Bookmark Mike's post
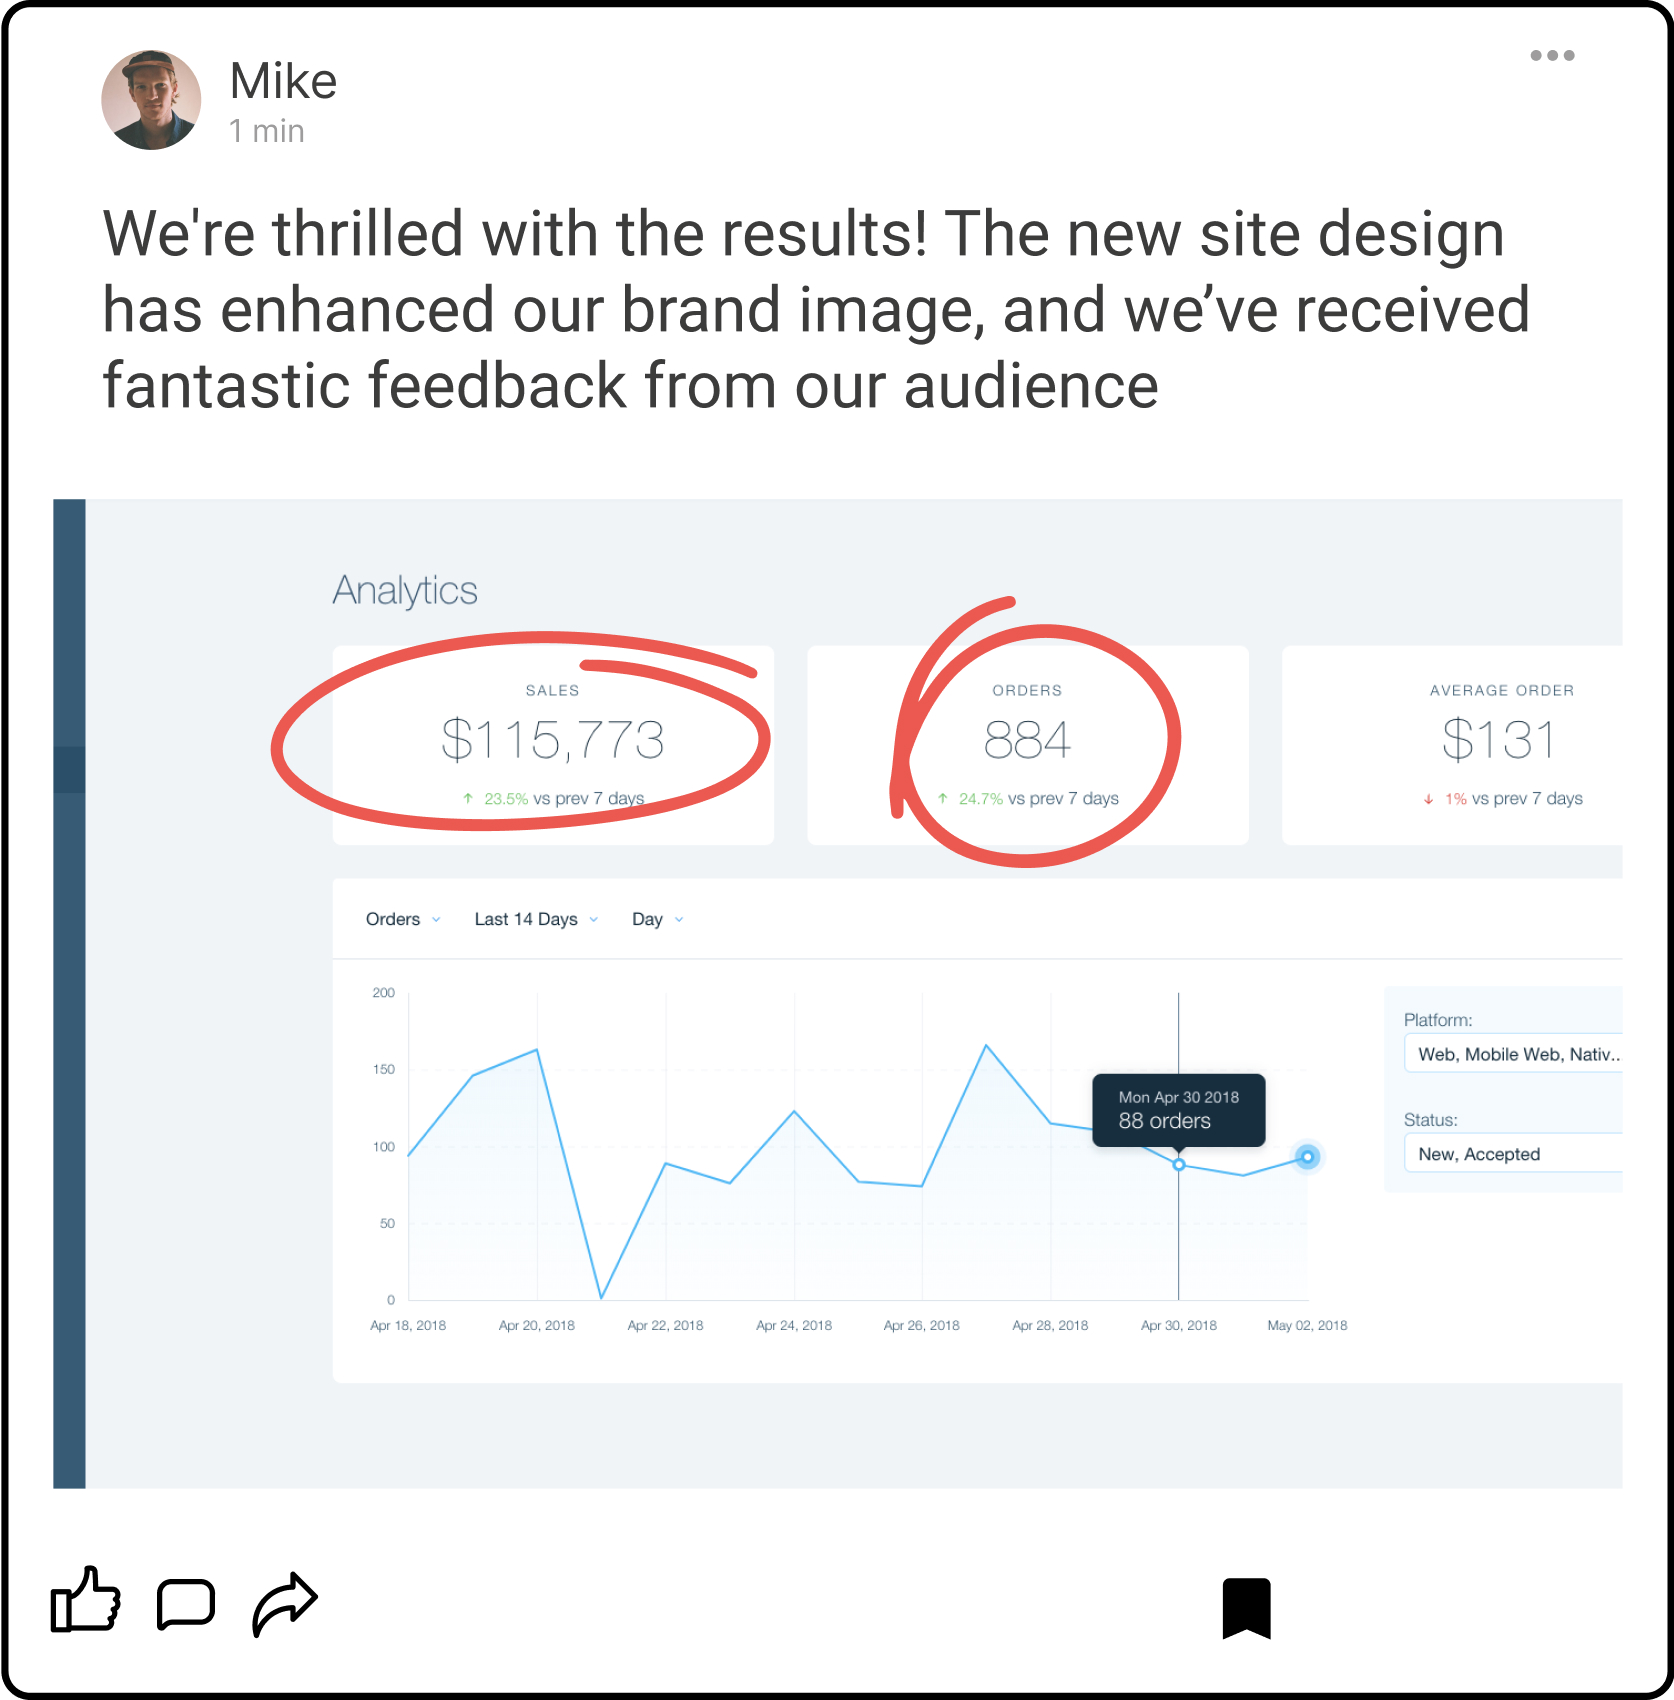1674x1700 pixels. tap(1246, 1608)
